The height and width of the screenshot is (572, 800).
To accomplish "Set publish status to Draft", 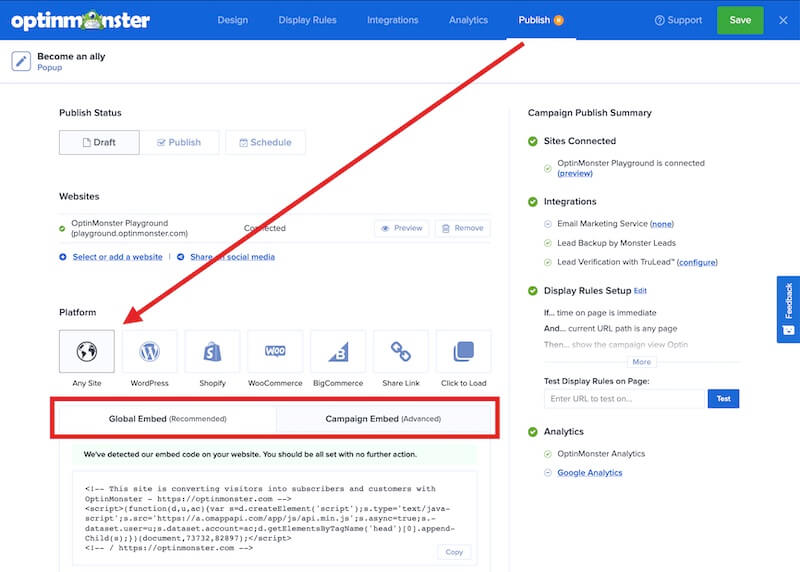I will coord(99,142).
